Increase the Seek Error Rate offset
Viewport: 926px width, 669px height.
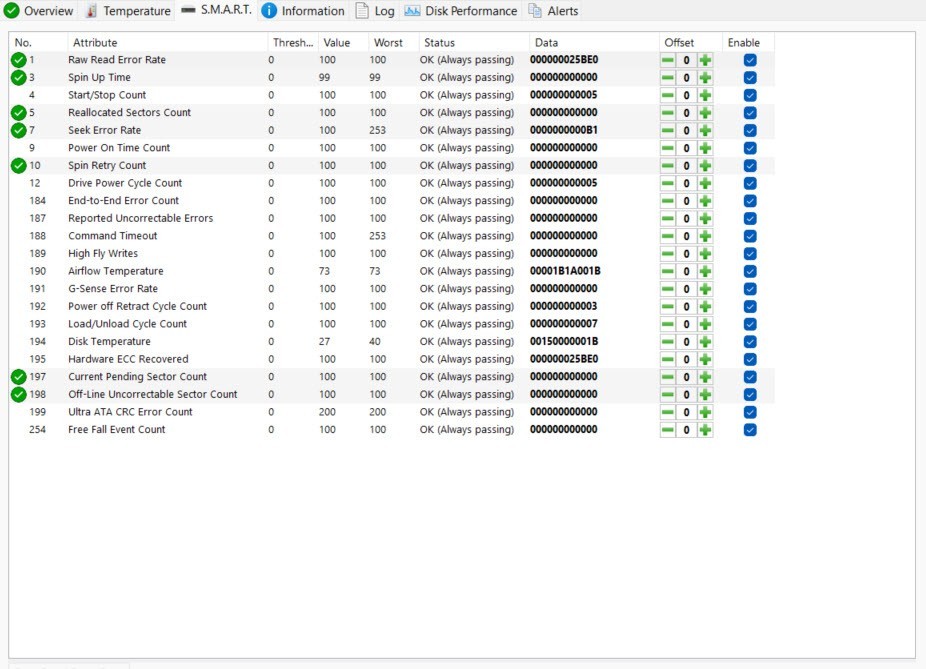click(705, 130)
